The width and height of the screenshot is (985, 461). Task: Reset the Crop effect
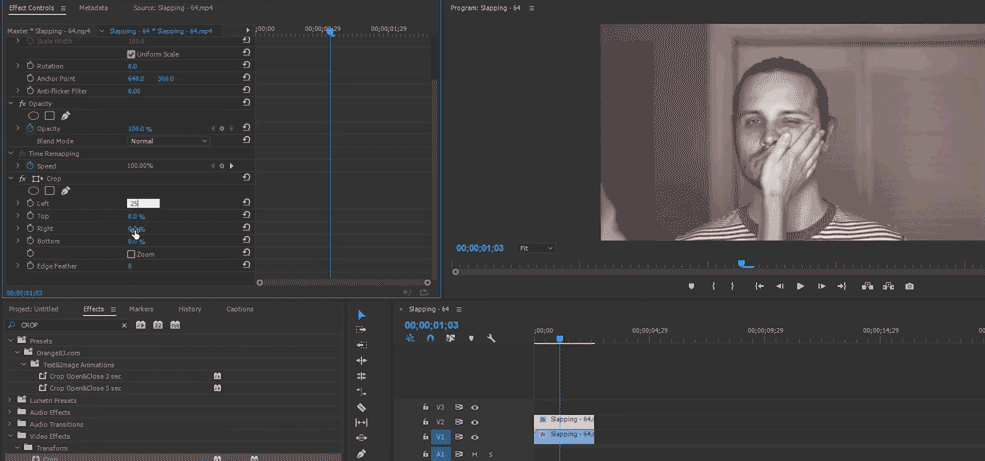click(x=246, y=178)
